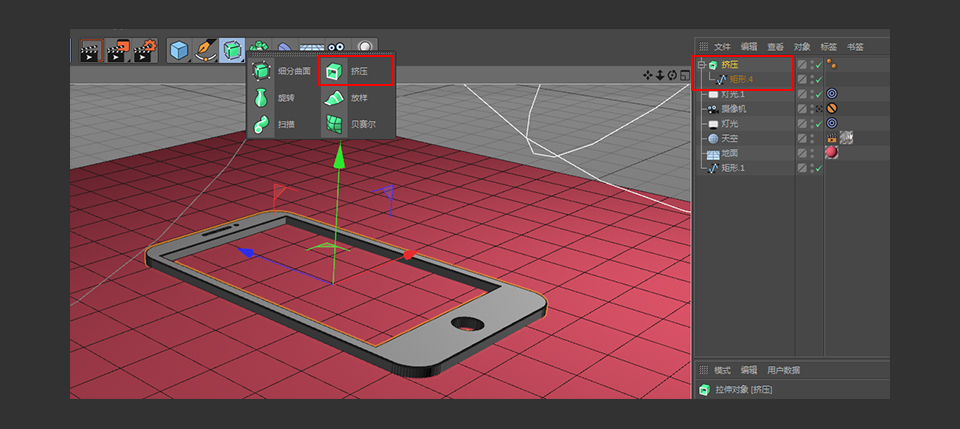This screenshot has height=429, width=960.
Task: Open the Render Settings clapperboard with gear
Action: [145, 50]
